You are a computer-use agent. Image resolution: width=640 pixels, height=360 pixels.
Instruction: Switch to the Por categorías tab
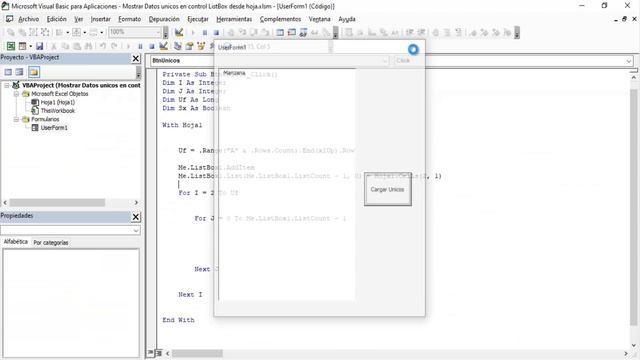click(x=51, y=242)
